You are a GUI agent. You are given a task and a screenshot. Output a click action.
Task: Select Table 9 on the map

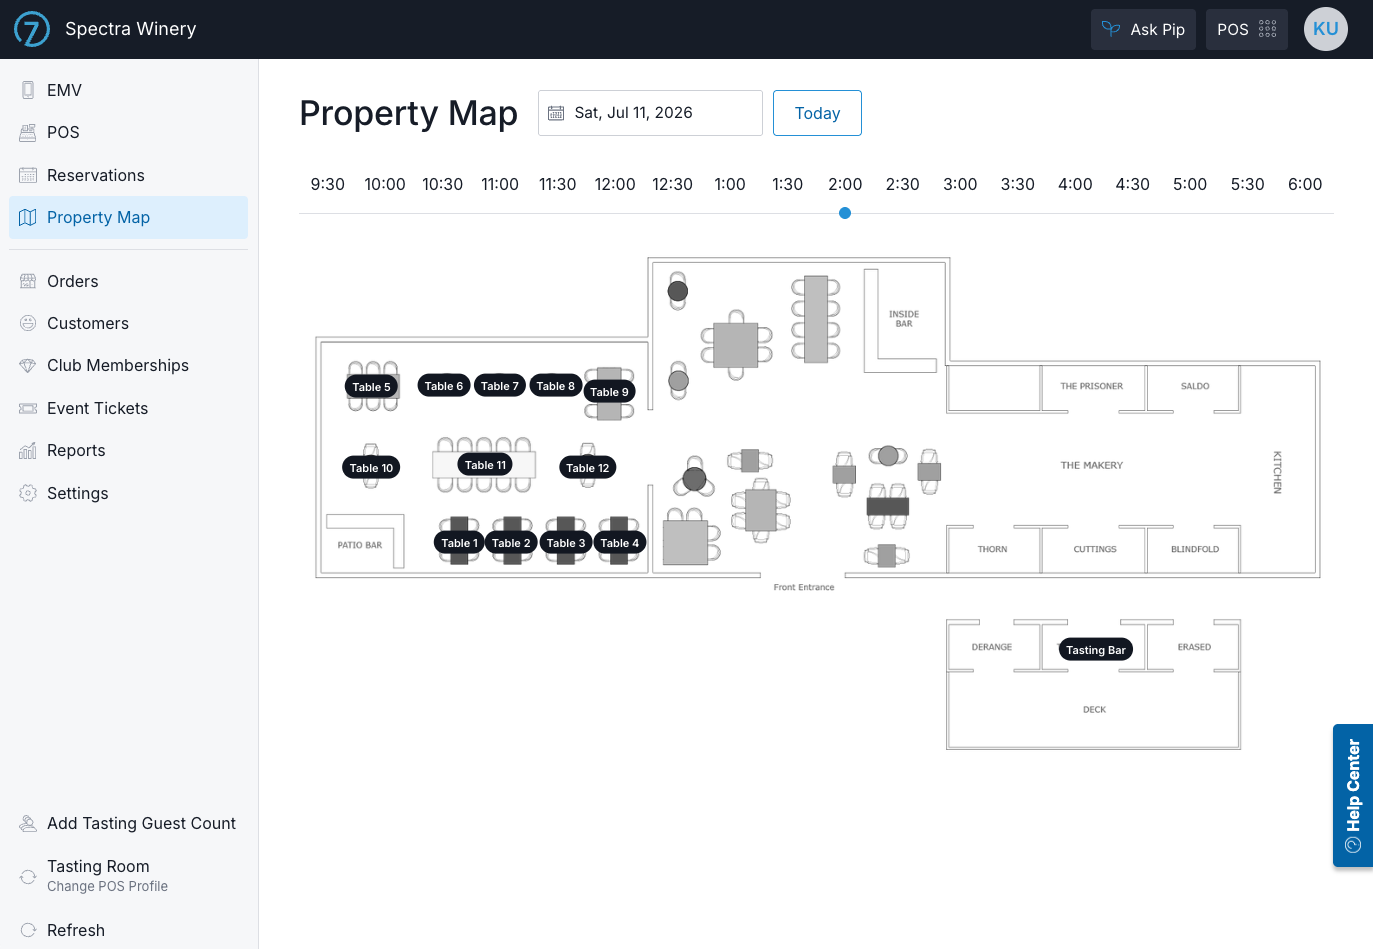(610, 392)
